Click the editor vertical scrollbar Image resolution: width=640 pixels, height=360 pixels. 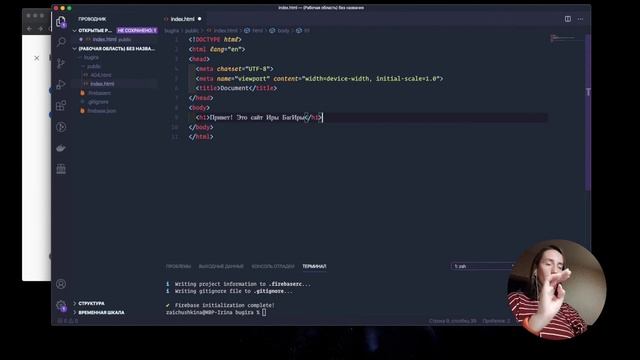(588, 112)
